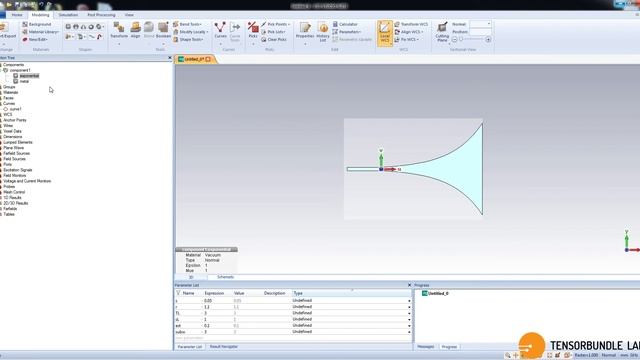Click Background in Materials group
Screen dimensions: 640x360
[37, 24]
